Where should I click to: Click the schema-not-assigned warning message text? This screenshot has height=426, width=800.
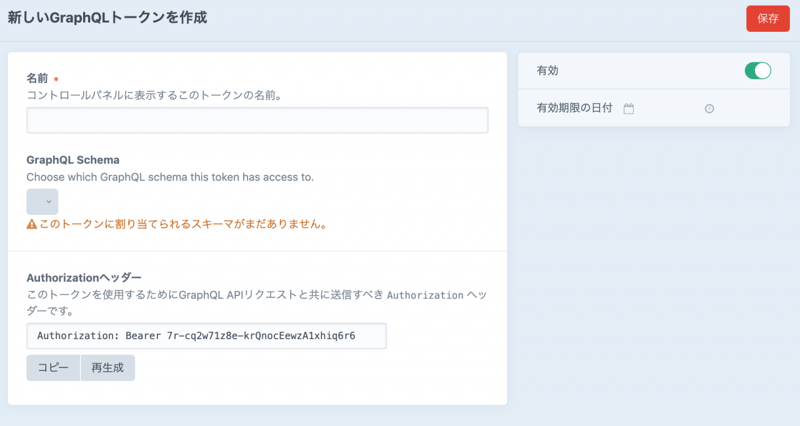tap(182, 225)
